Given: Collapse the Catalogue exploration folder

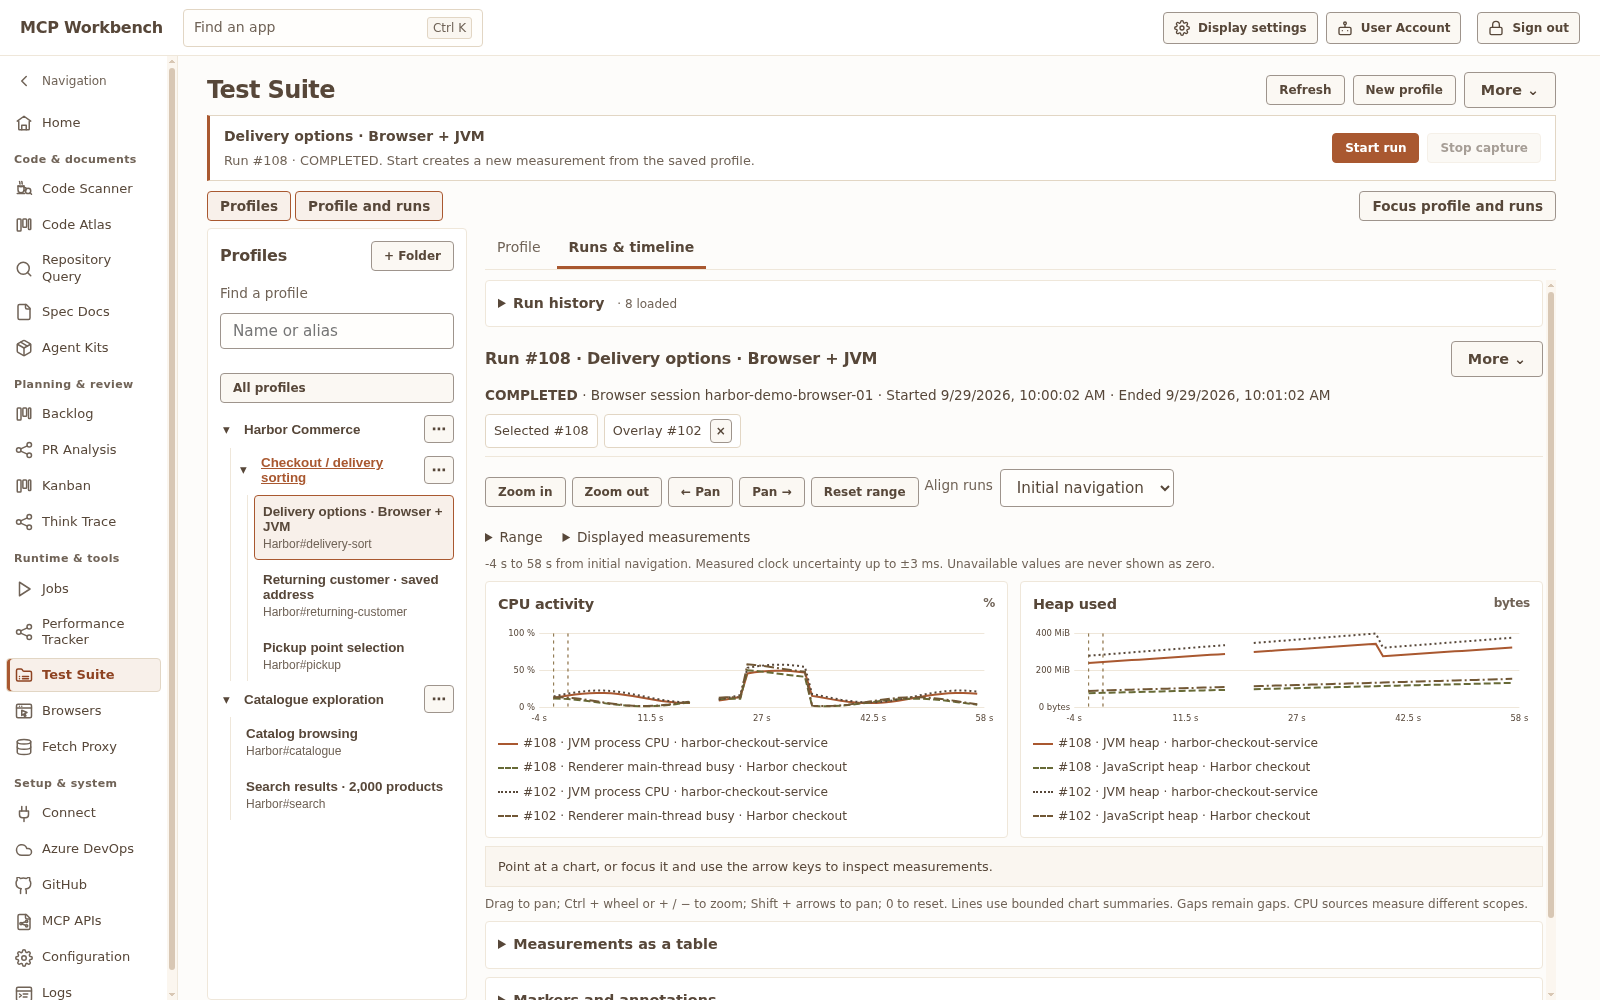Looking at the screenshot, I should 226,700.
